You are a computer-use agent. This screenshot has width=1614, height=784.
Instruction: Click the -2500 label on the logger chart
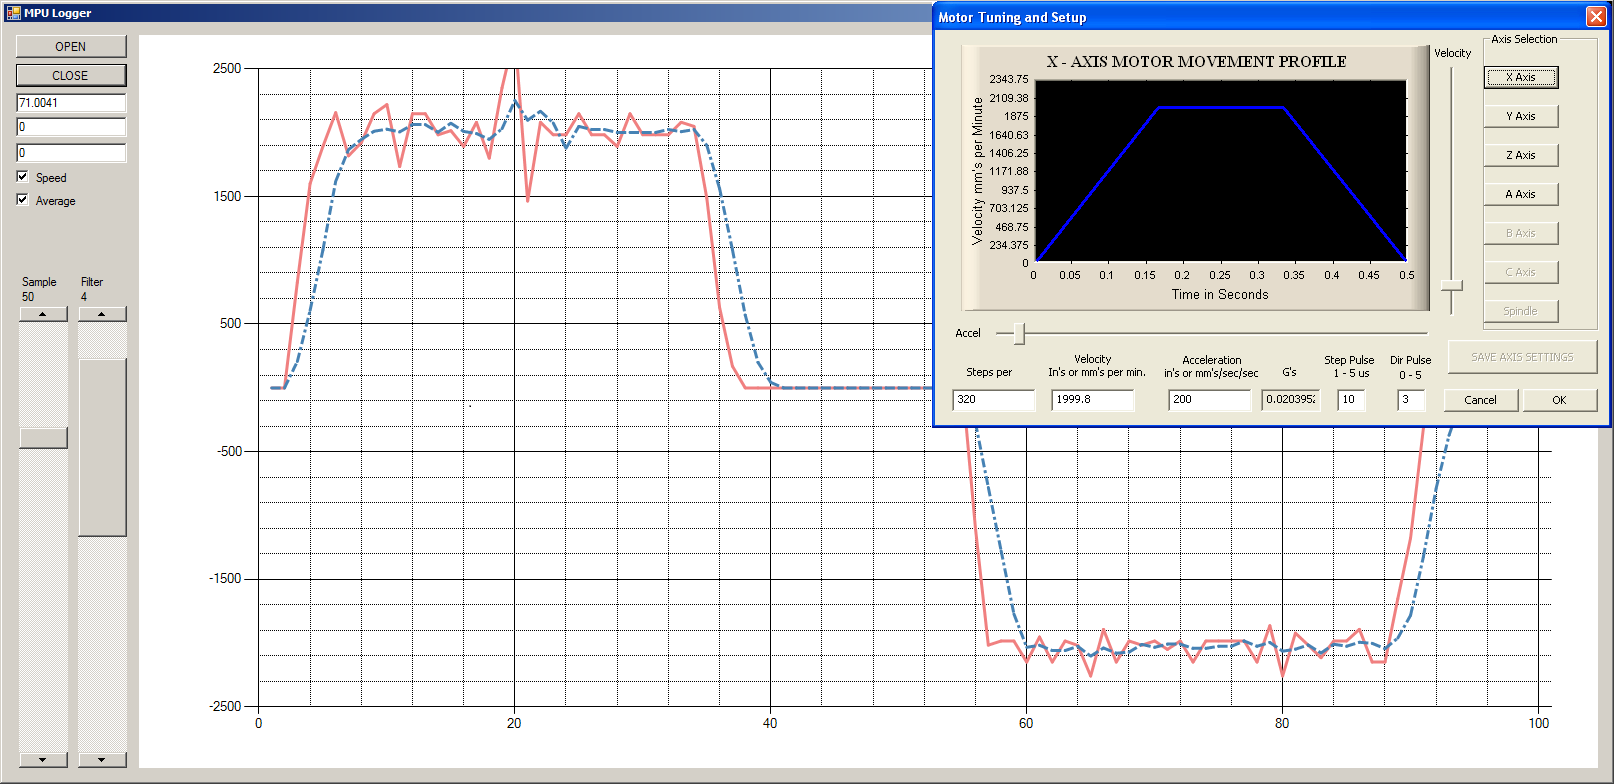pyautogui.click(x=225, y=706)
